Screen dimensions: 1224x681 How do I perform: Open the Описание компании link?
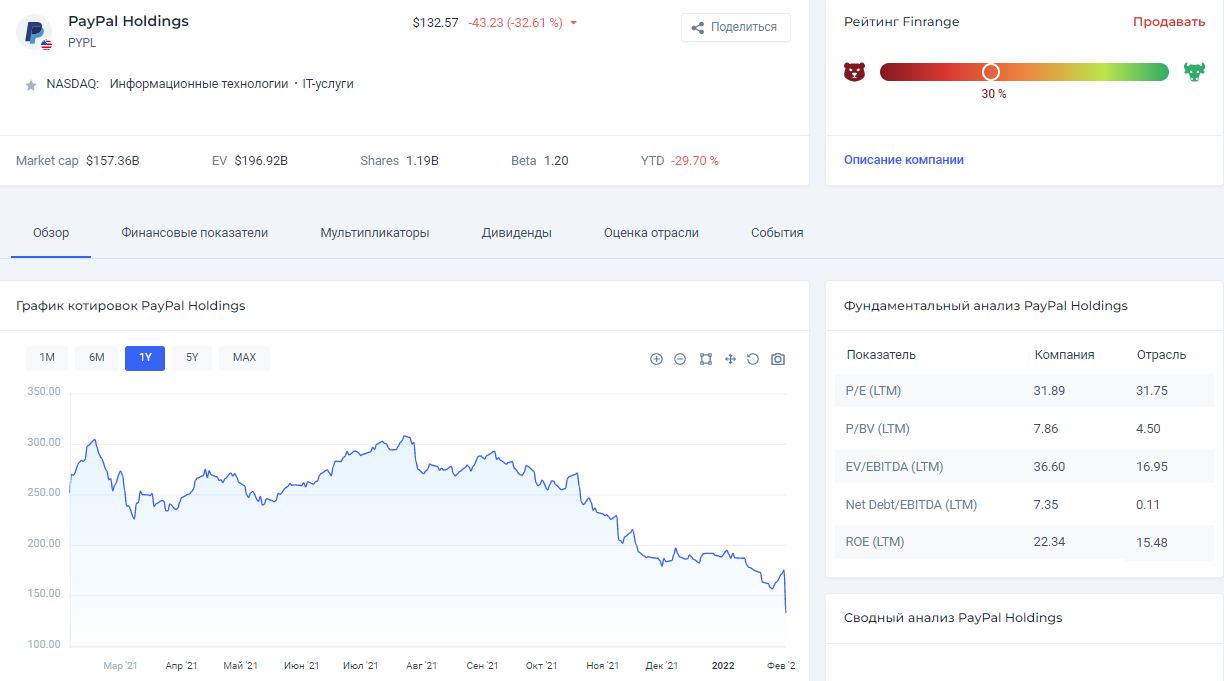pos(904,160)
